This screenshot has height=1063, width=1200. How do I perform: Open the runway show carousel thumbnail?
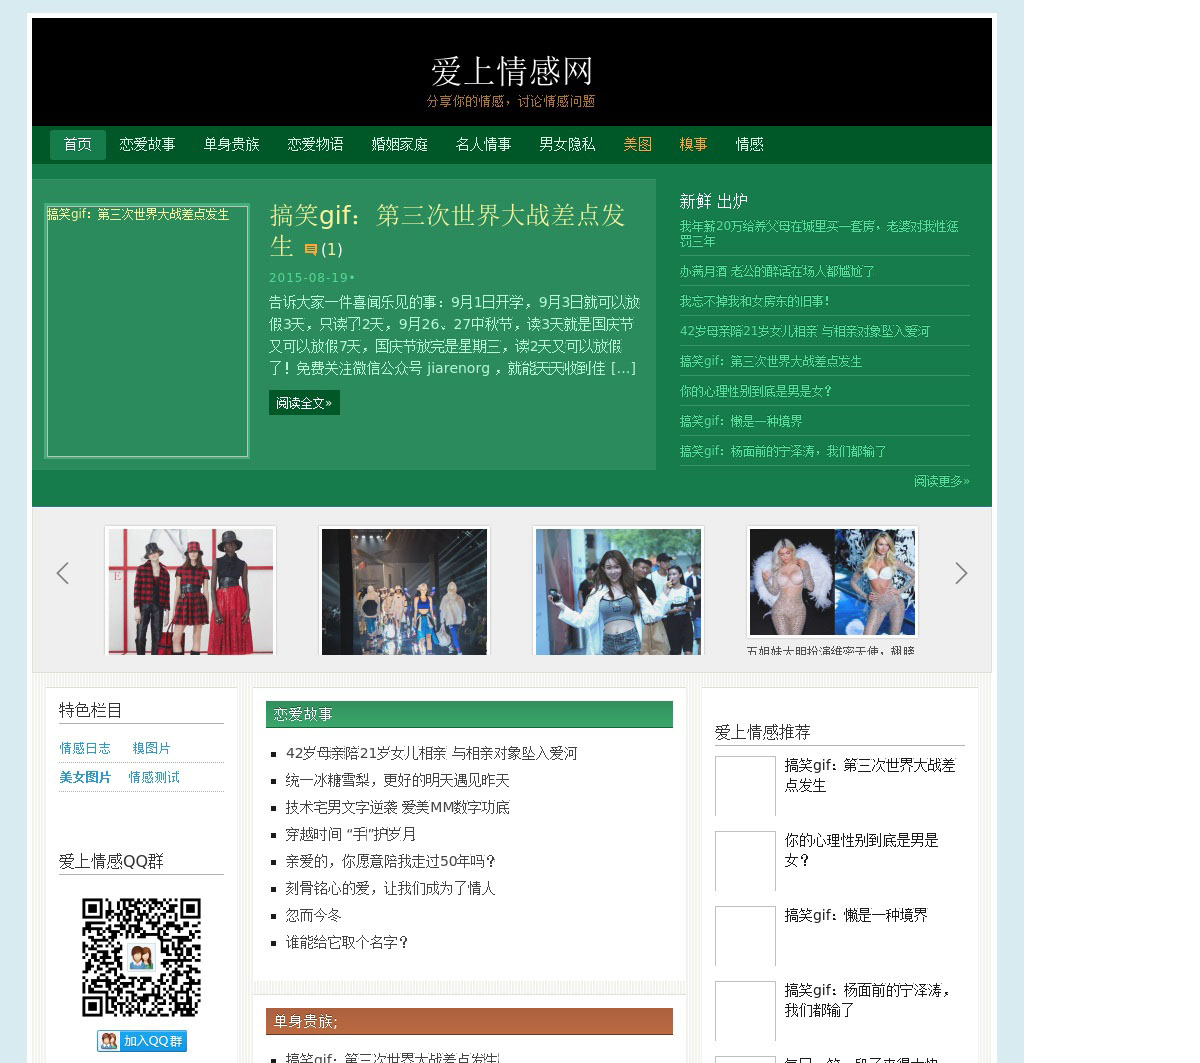404,591
